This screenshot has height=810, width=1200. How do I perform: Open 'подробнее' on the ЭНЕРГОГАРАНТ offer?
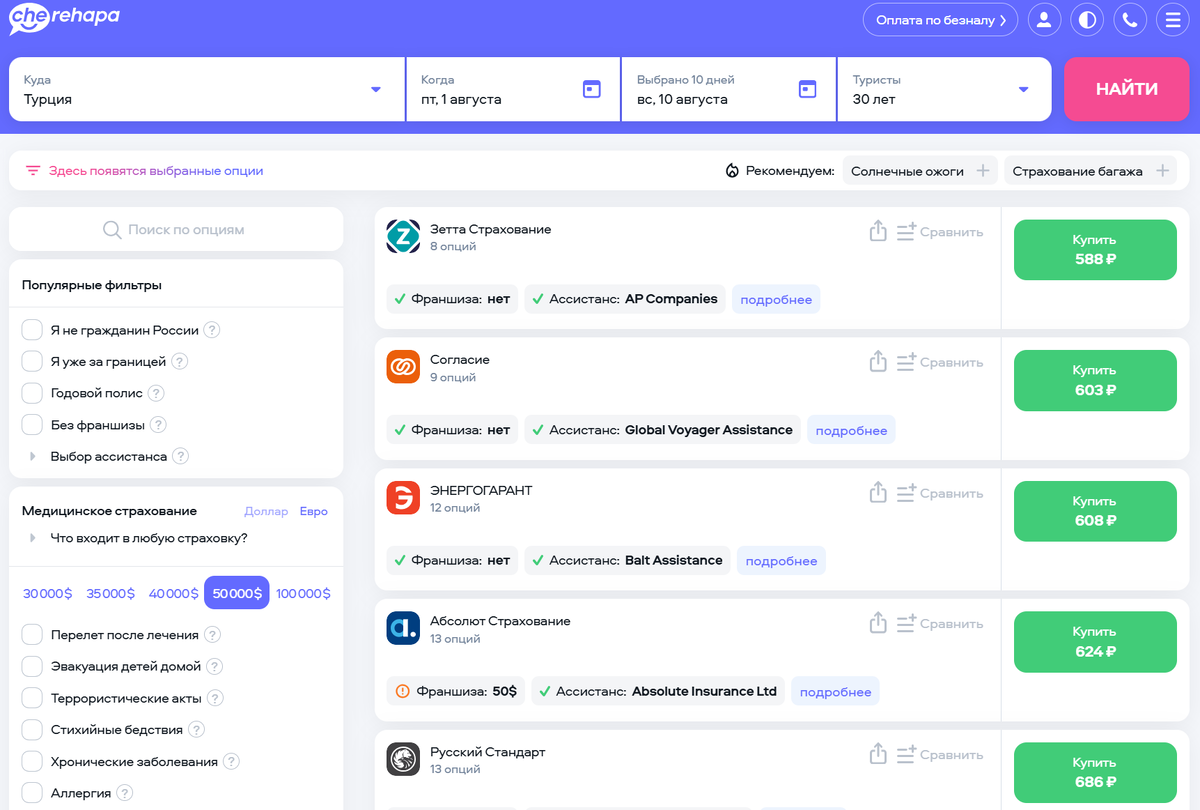point(780,560)
